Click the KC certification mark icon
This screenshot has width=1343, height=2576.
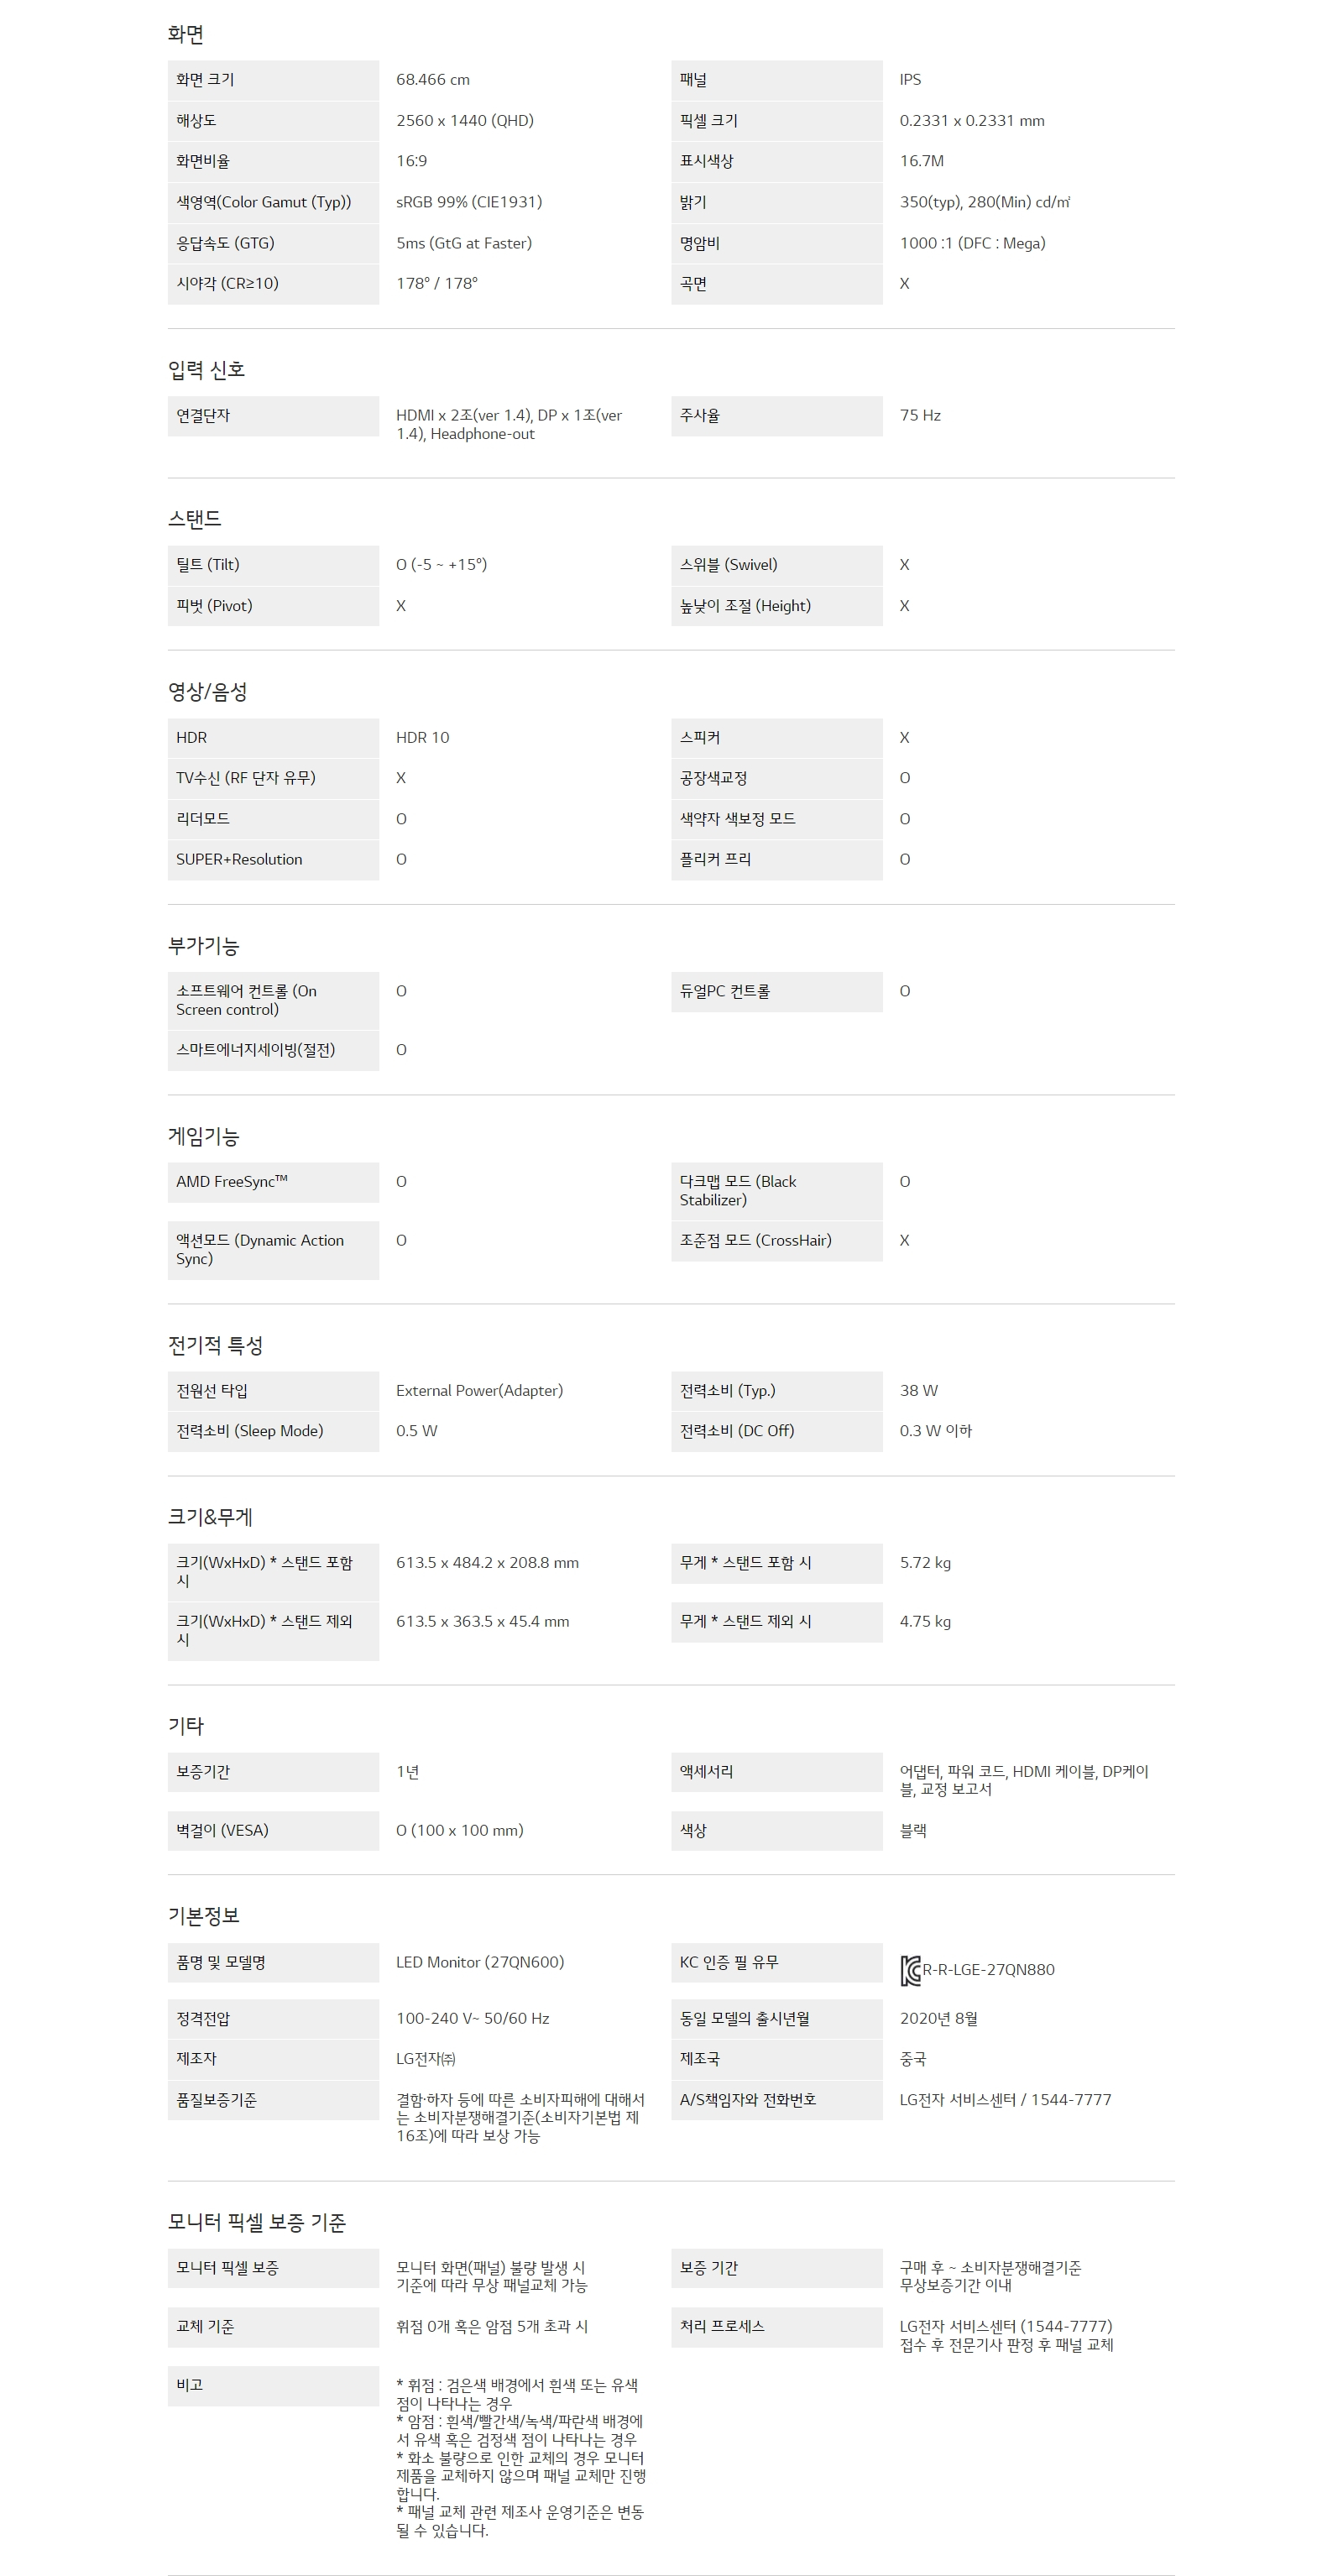point(910,1970)
